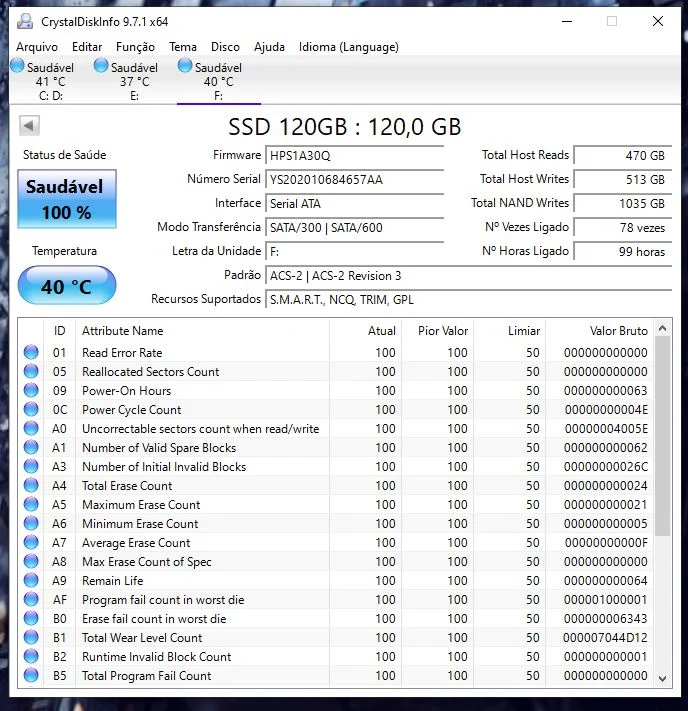The width and height of the screenshot is (688, 711).
Task: Open the Tema menu
Action: tap(183, 47)
